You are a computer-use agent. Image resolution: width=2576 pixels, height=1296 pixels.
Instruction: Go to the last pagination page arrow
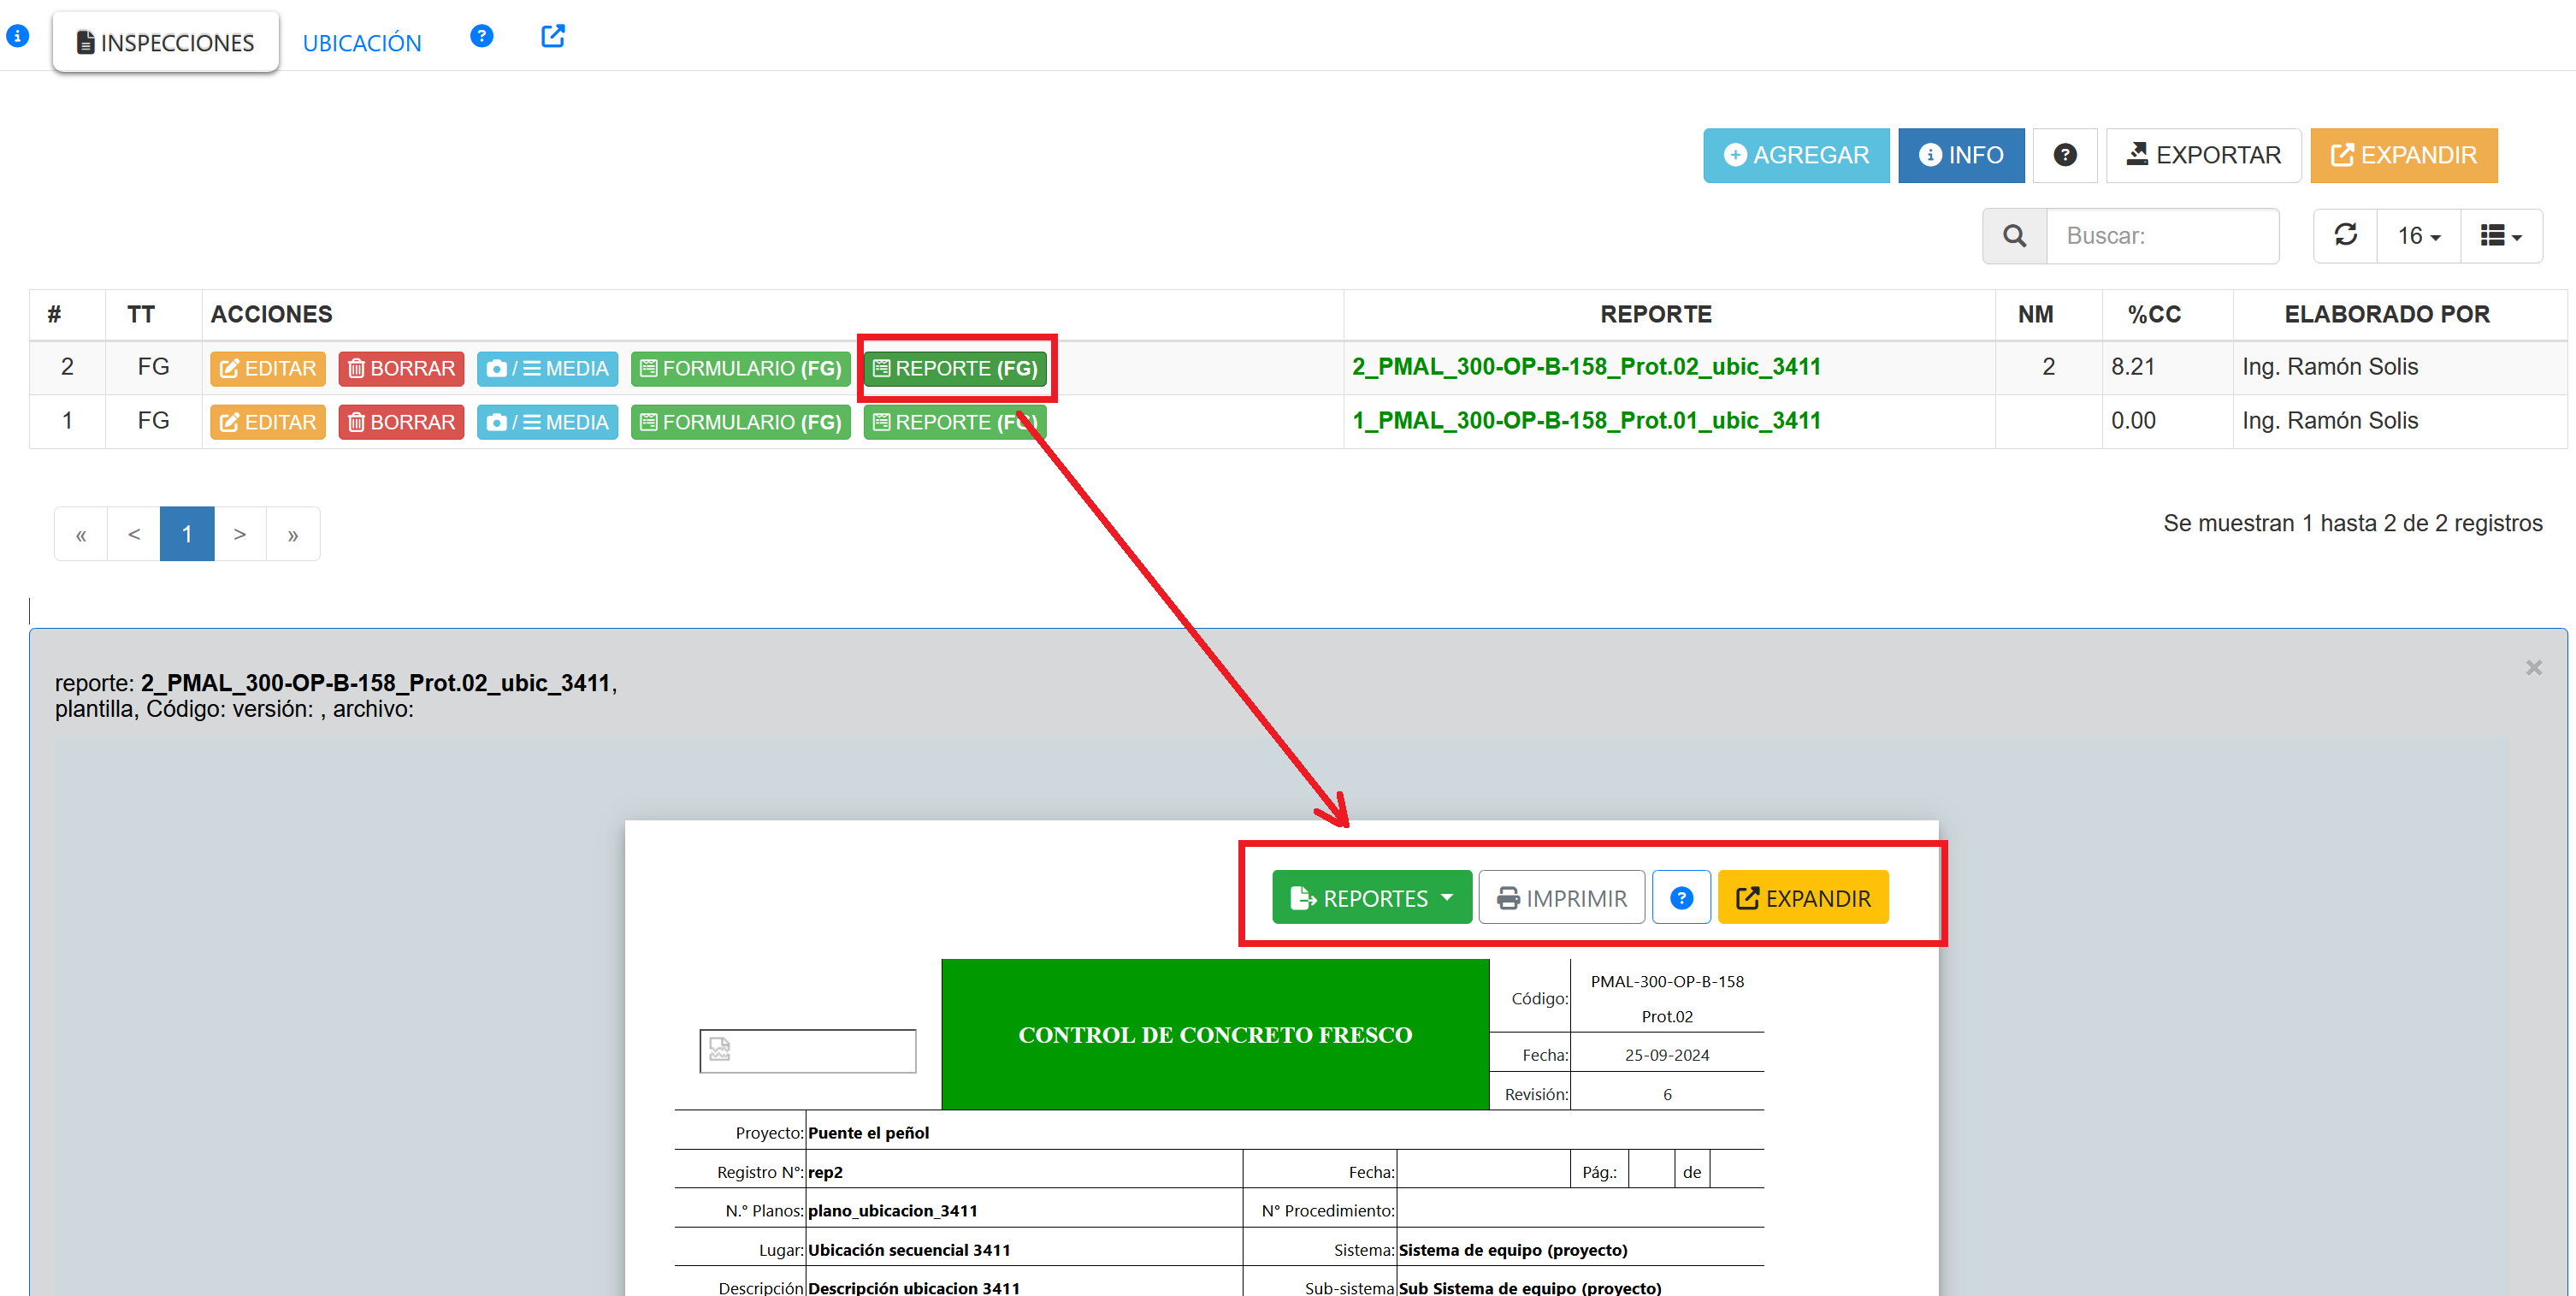tap(293, 534)
